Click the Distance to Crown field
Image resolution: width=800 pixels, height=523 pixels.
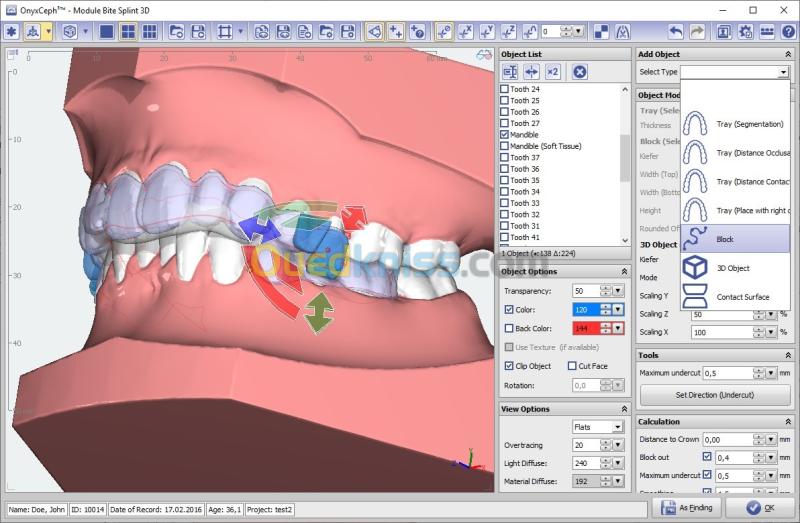(x=728, y=439)
